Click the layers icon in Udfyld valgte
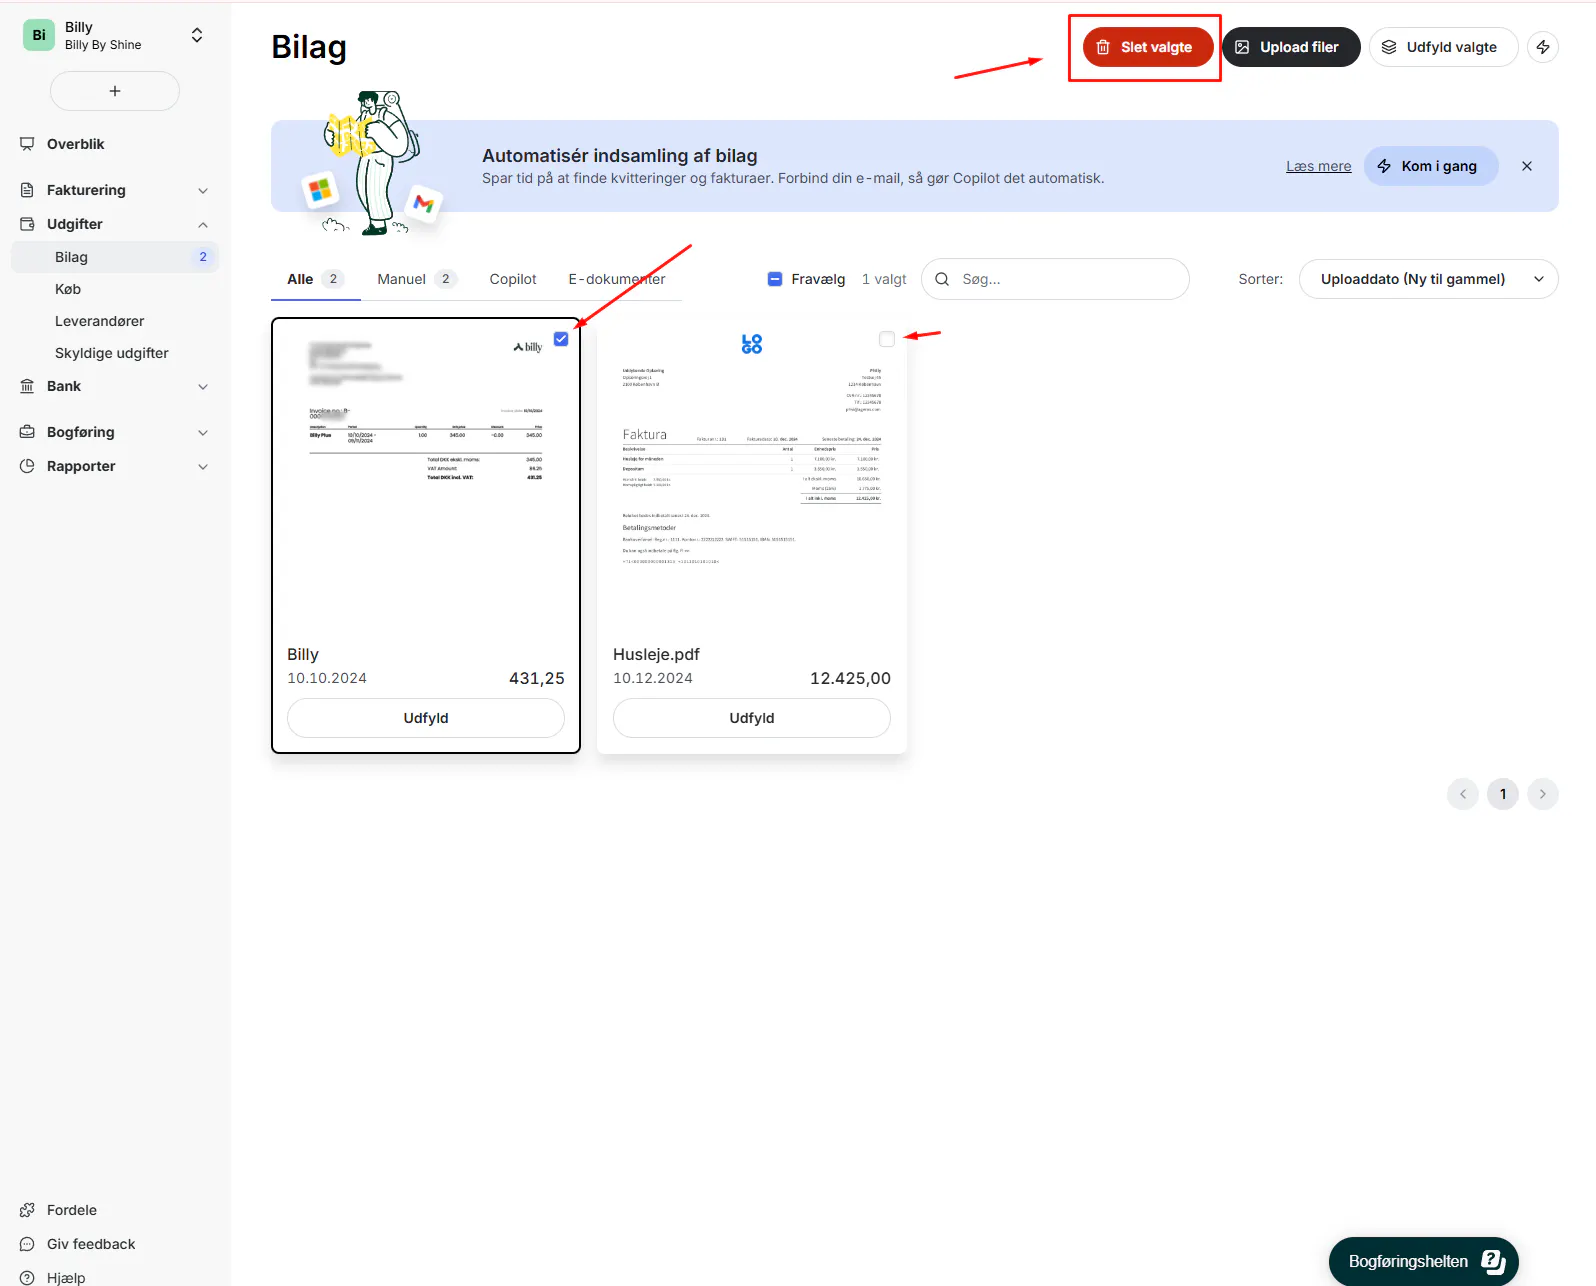This screenshot has height=1286, width=1596. (x=1389, y=47)
